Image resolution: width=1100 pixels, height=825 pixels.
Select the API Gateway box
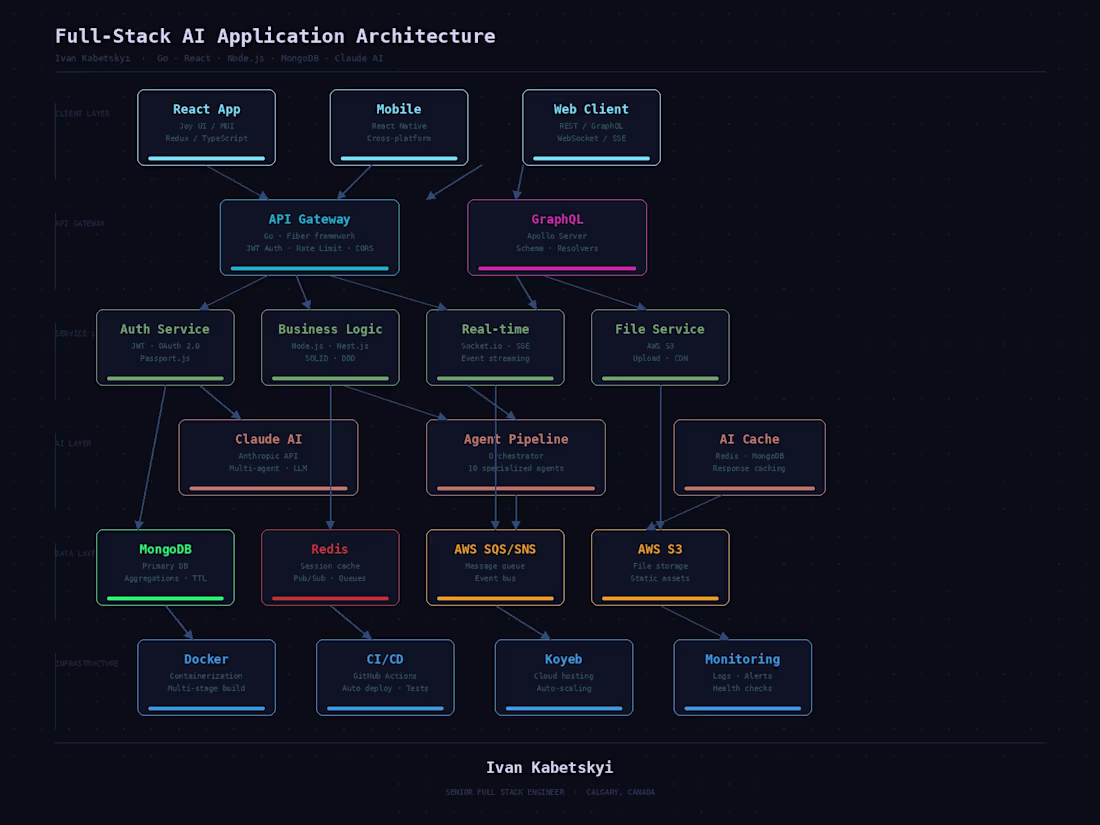coord(309,236)
